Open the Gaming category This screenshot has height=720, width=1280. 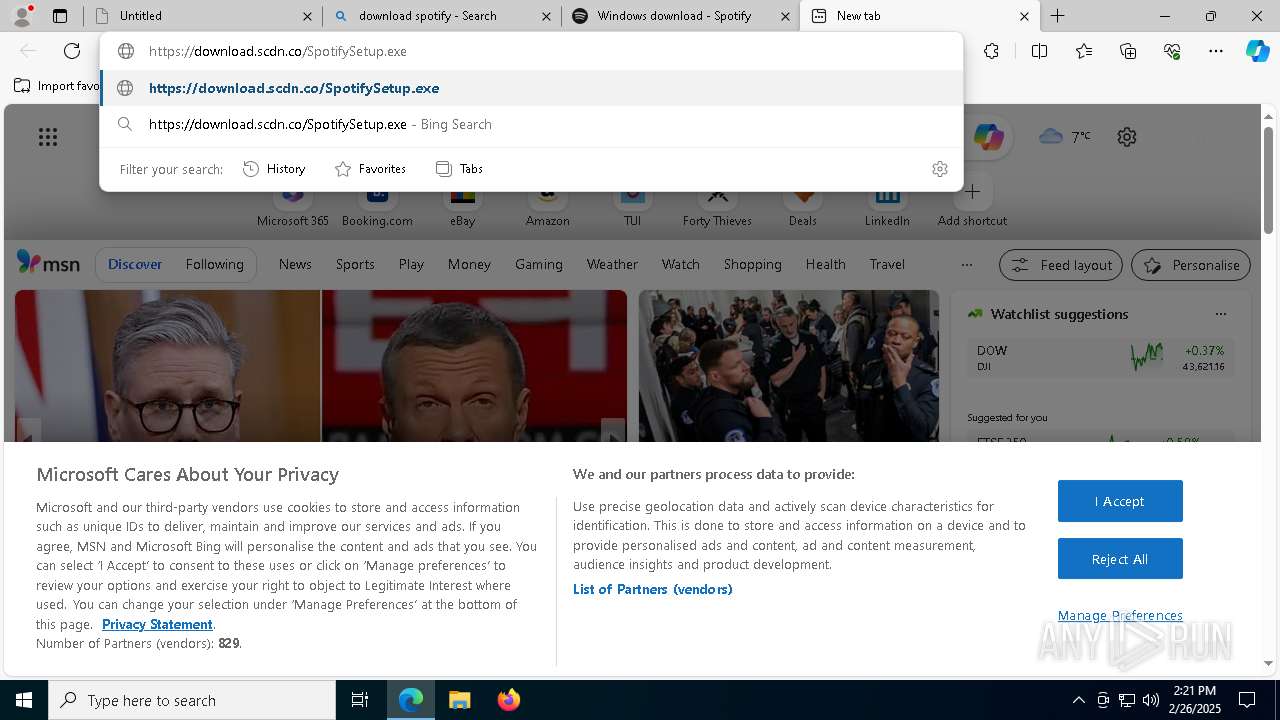539,264
